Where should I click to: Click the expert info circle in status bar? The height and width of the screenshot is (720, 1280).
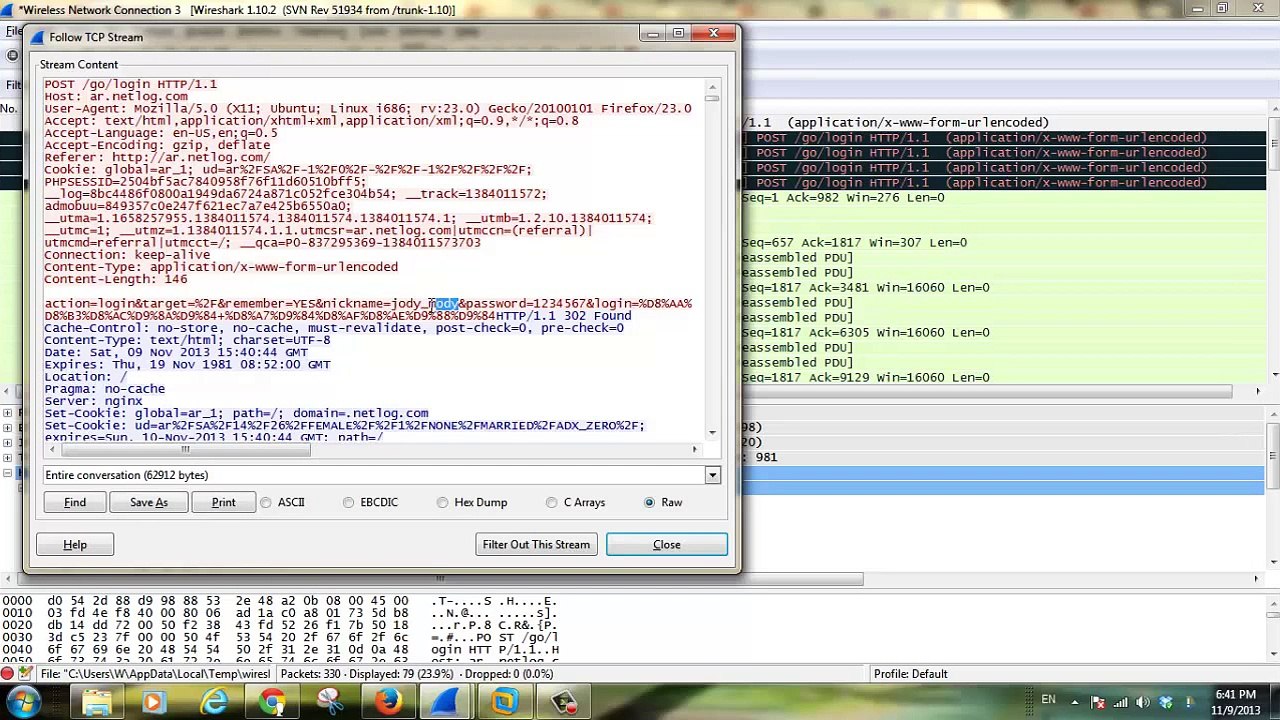click(7, 674)
